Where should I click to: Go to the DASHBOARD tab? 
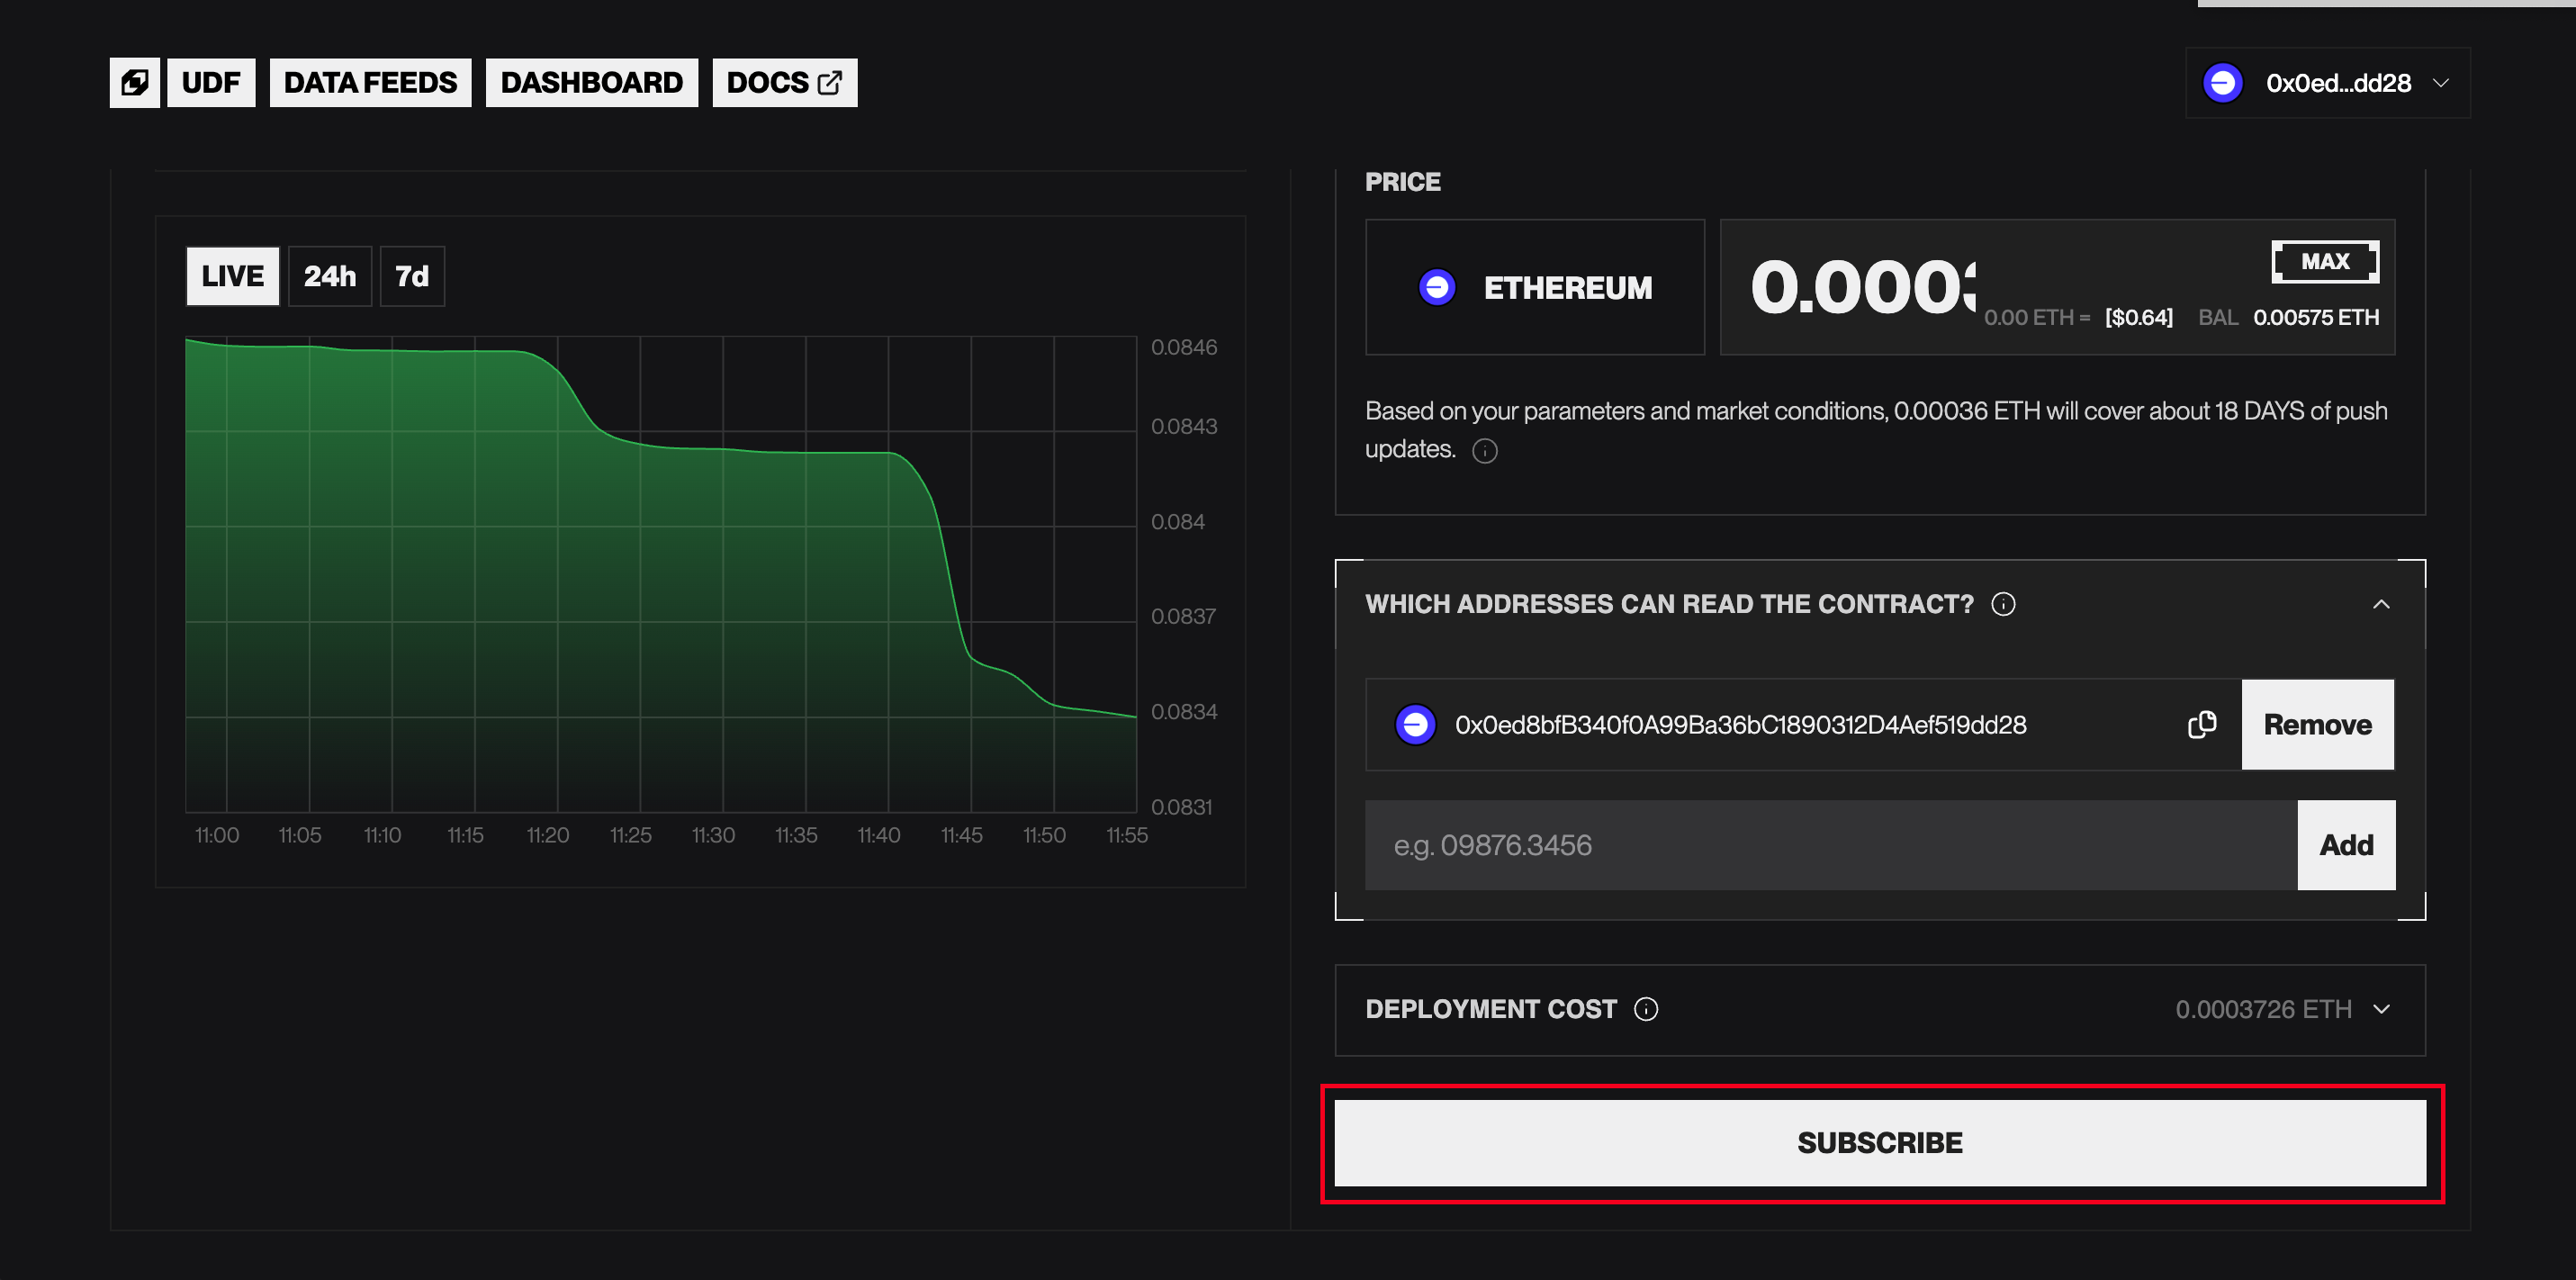tap(591, 82)
